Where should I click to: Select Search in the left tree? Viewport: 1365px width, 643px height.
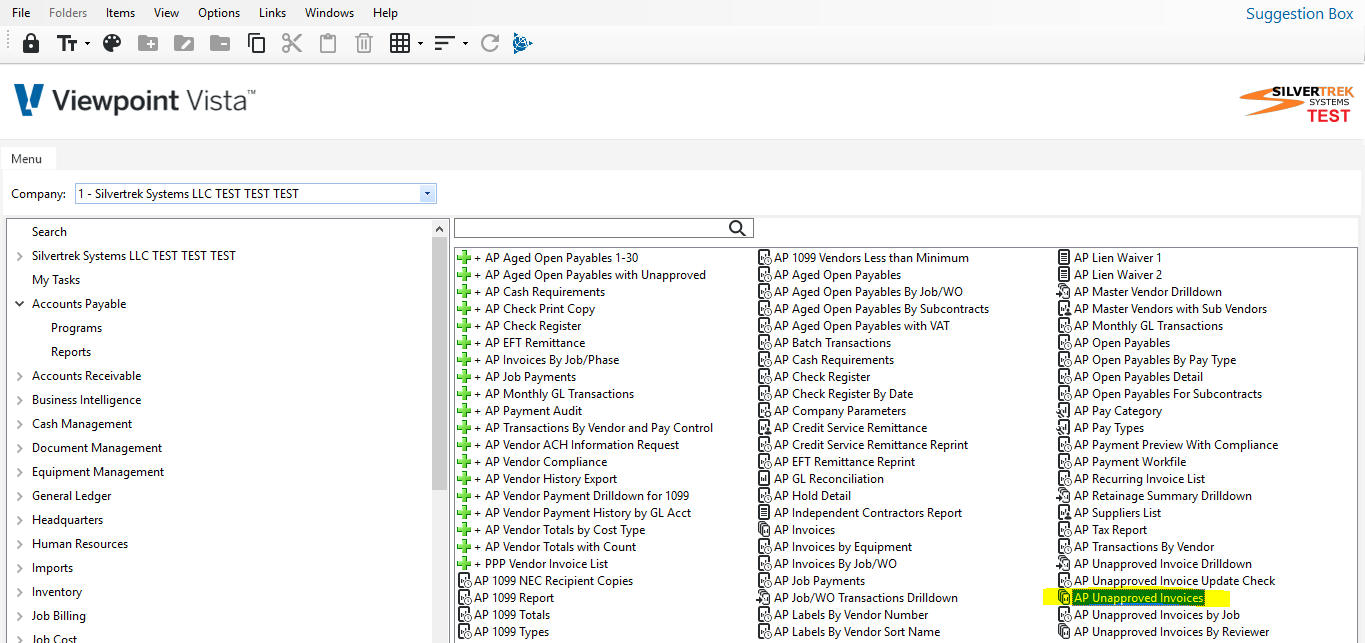coord(49,232)
